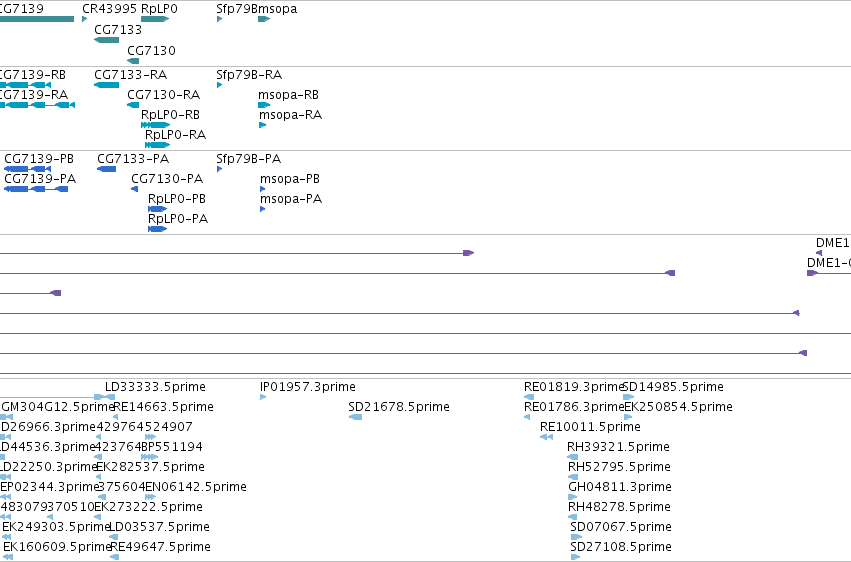
Task: Click the RH52795.5prime EST label
Action: coord(619,467)
